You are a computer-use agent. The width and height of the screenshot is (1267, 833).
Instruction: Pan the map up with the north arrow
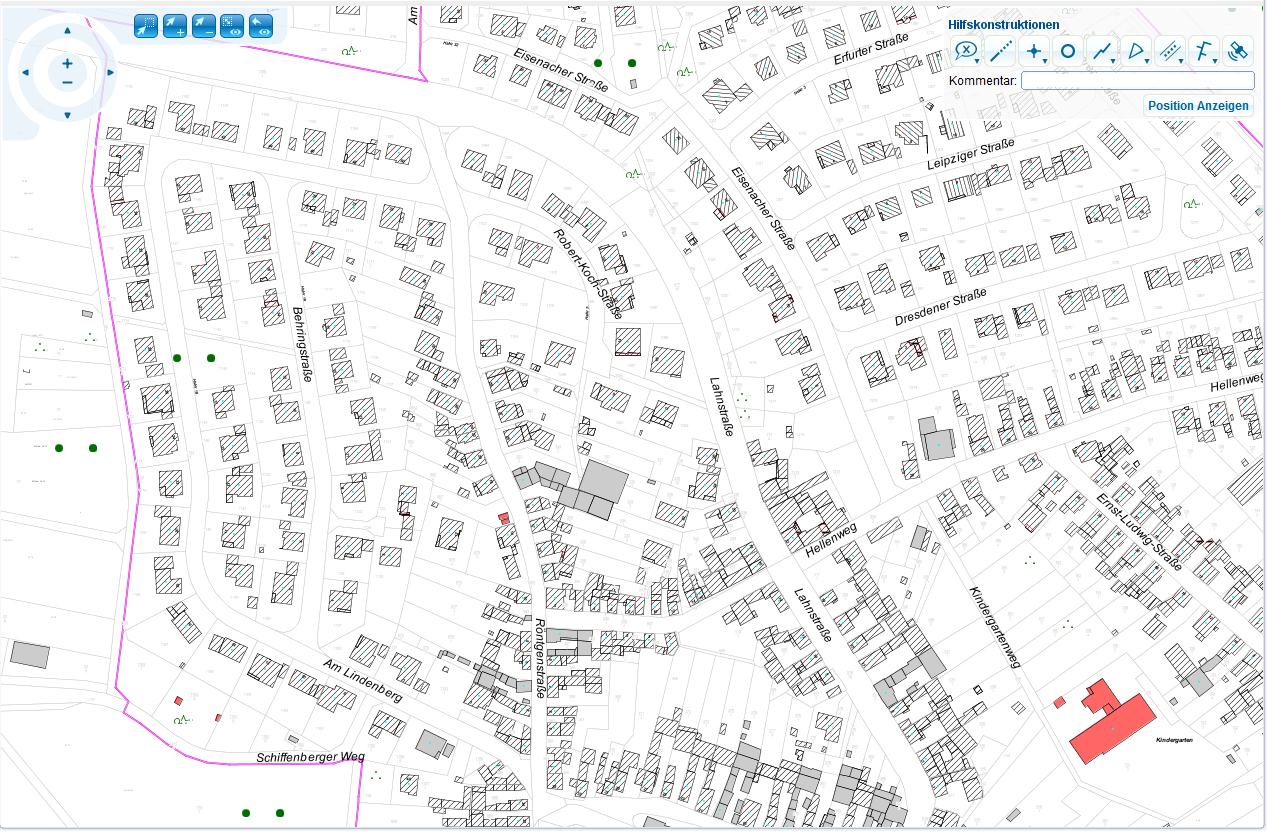pos(67,31)
